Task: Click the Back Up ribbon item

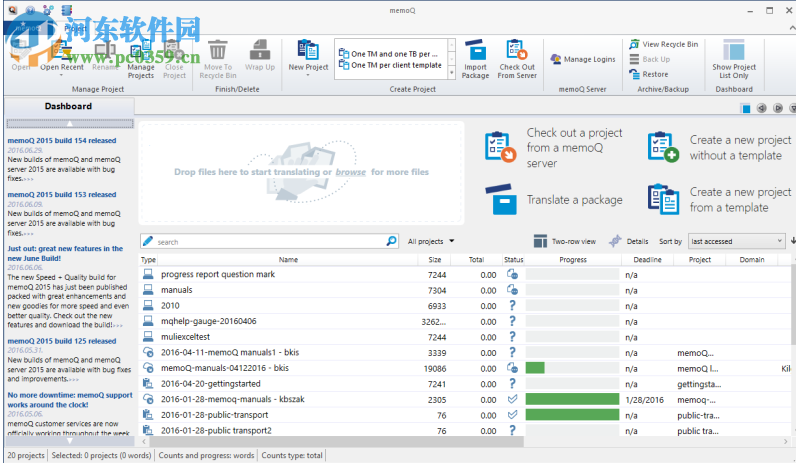Action: coord(650,59)
